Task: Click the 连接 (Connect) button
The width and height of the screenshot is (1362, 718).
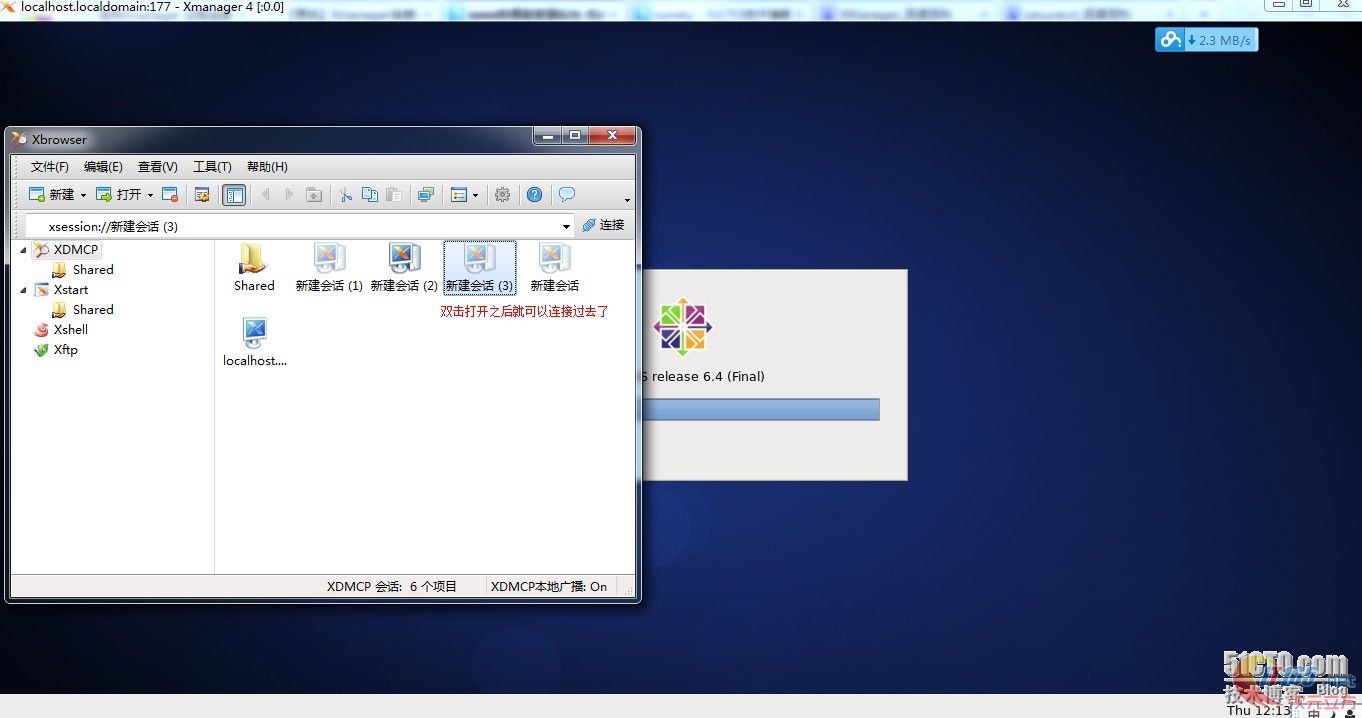Action: (x=603, y=226)
